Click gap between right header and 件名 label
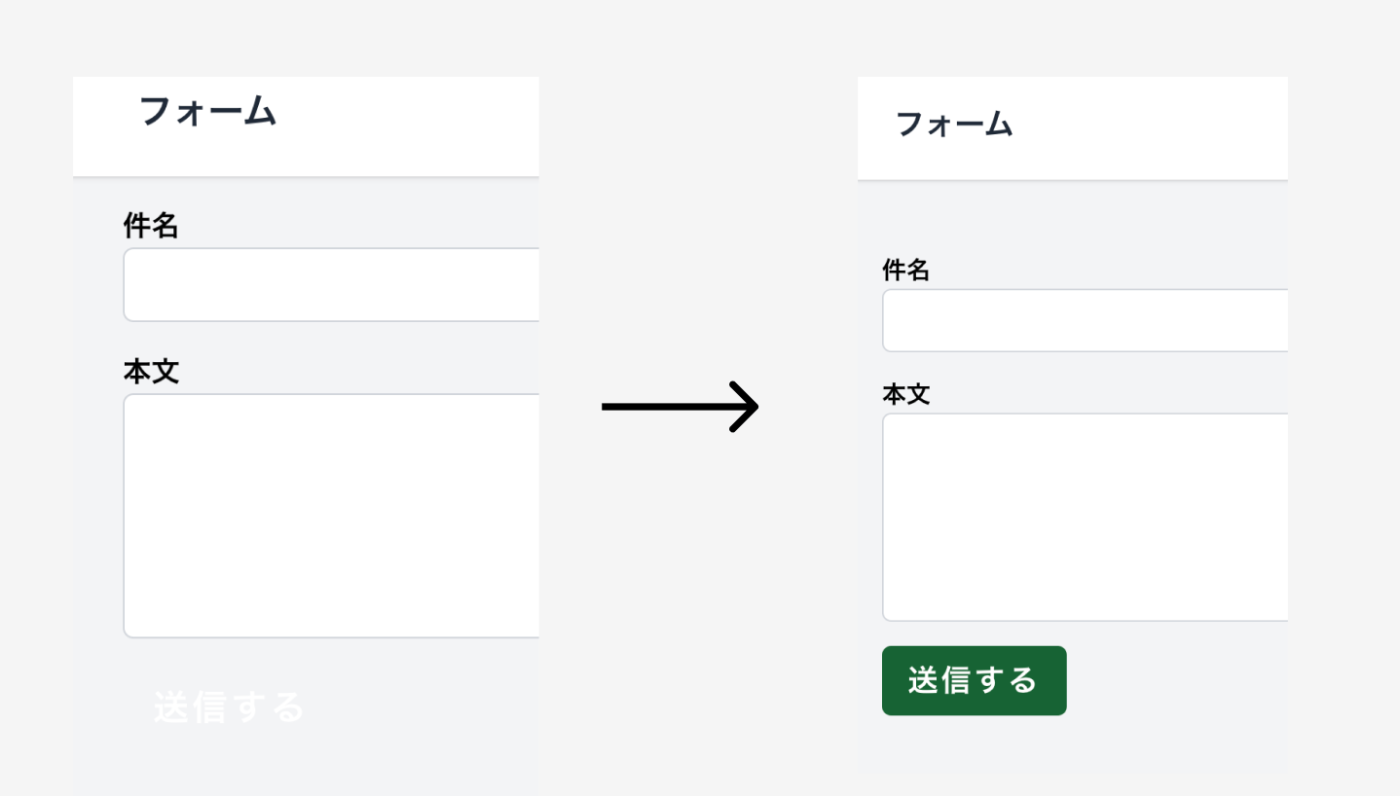 tap(1070, 220)
